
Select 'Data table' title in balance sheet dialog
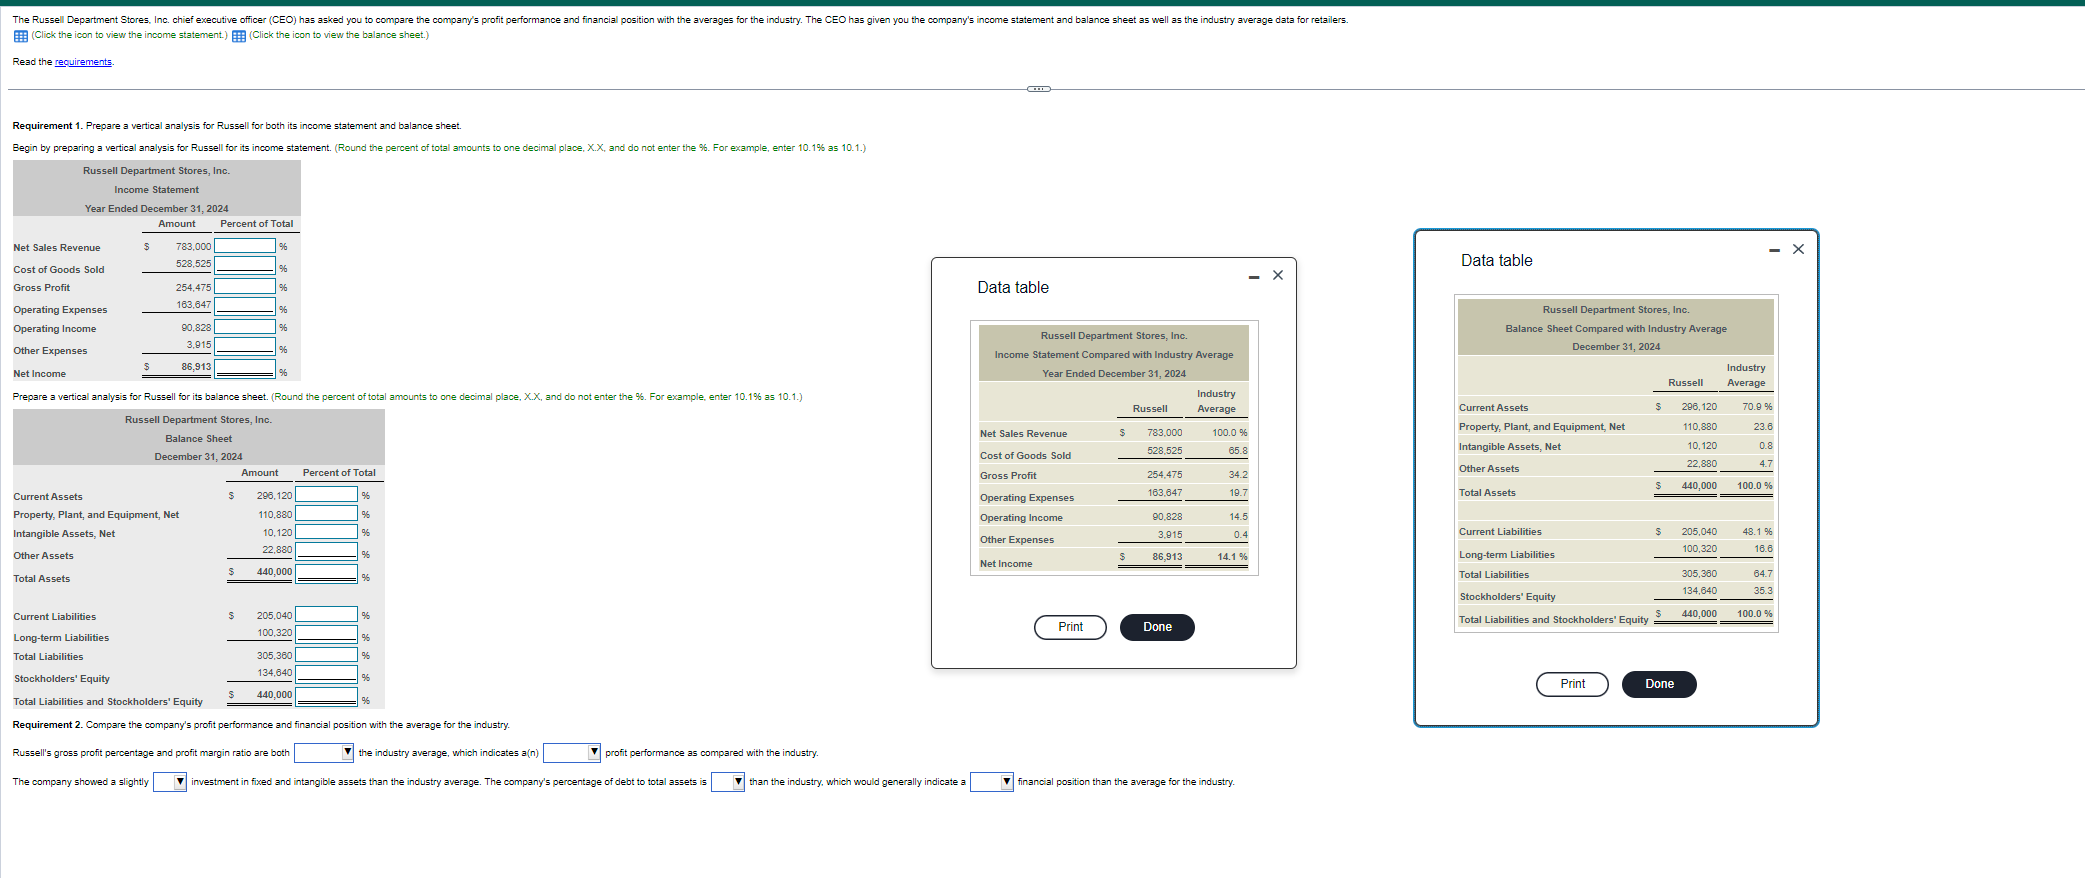coord(1496,261)
